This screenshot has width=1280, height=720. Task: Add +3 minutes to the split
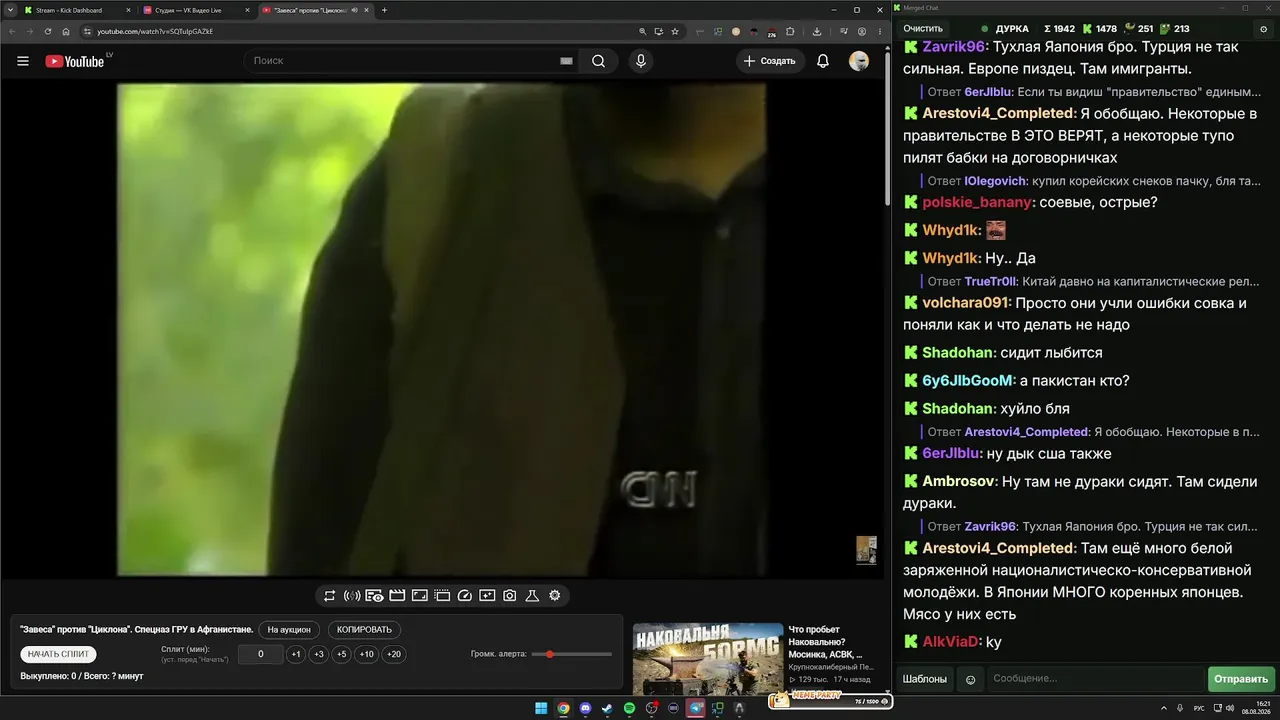pos(319,655)
